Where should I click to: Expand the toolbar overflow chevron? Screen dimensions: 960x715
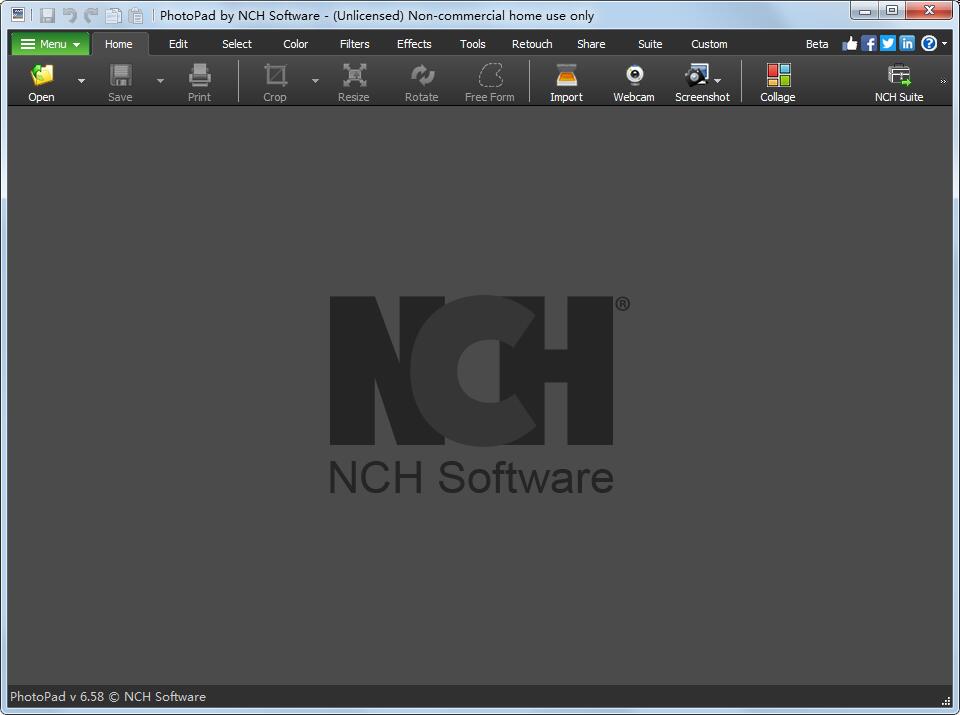(943, 81)
